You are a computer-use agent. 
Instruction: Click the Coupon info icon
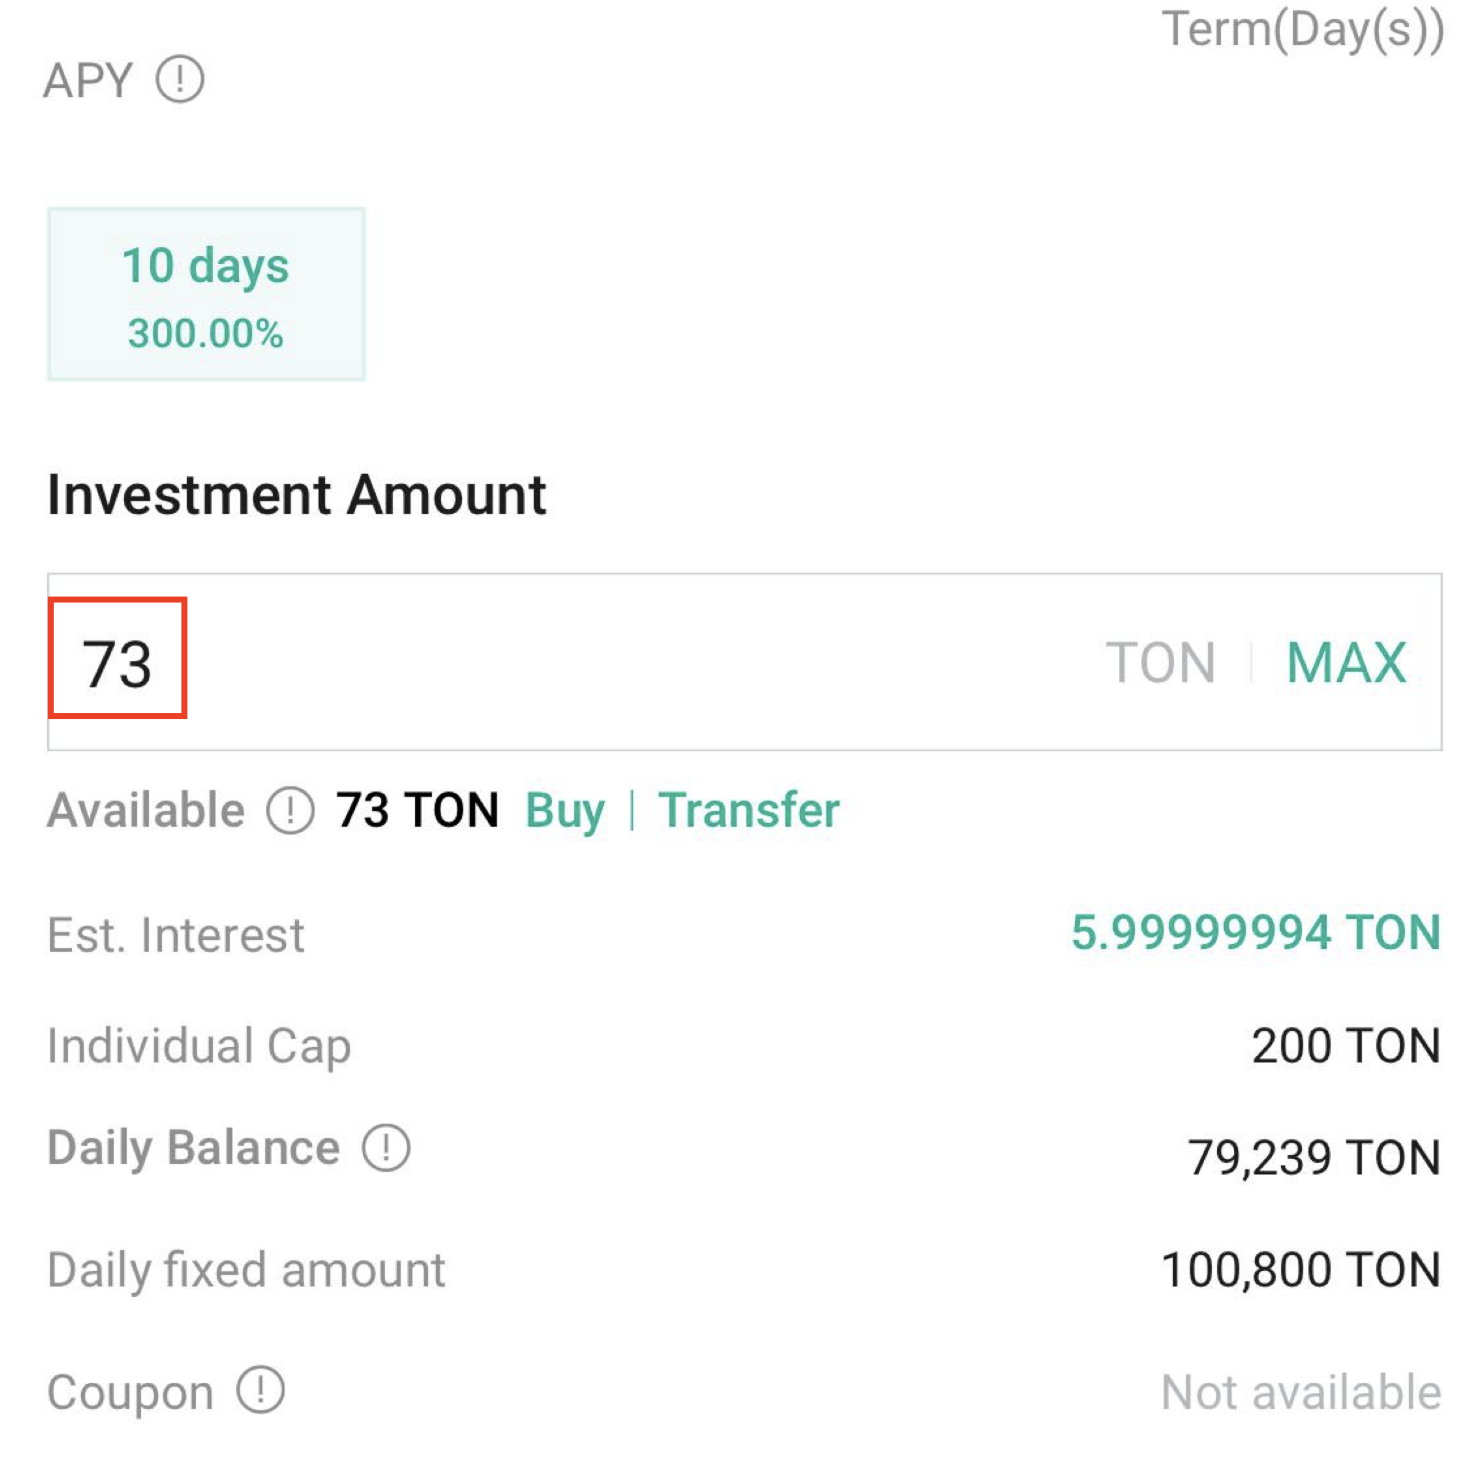click(261, 1391)
